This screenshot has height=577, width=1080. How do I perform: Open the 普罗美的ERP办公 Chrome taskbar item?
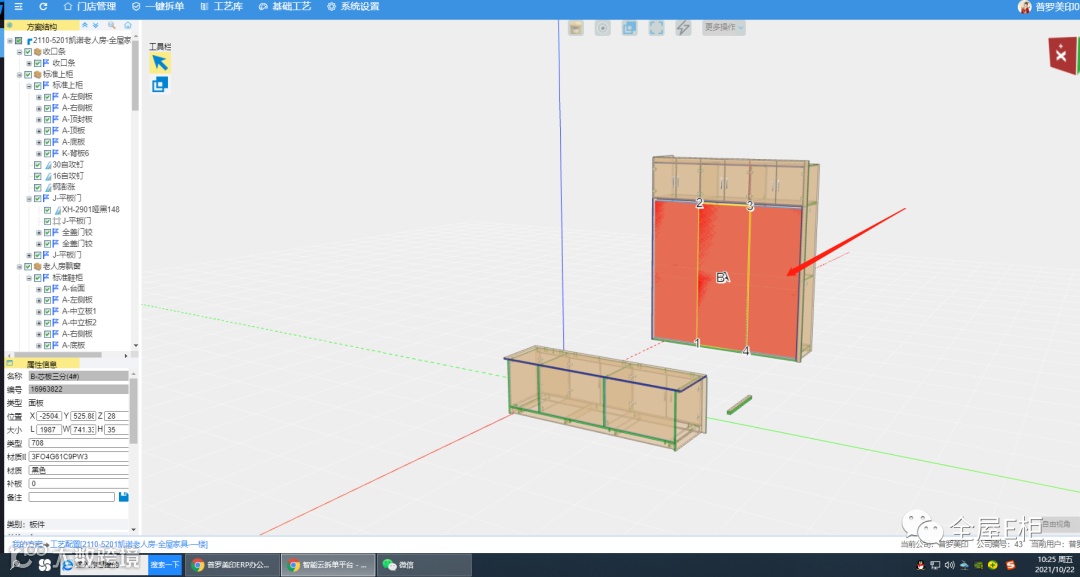(x=234, y=565)
